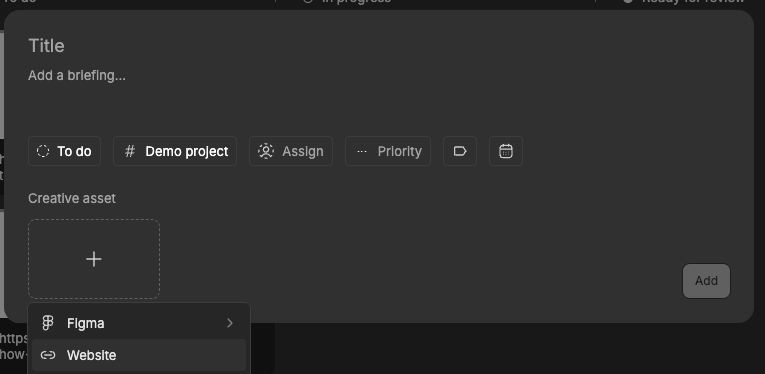Open the due date calendar icon
Viewport: 765px width, 374px height.
[506, 151]
